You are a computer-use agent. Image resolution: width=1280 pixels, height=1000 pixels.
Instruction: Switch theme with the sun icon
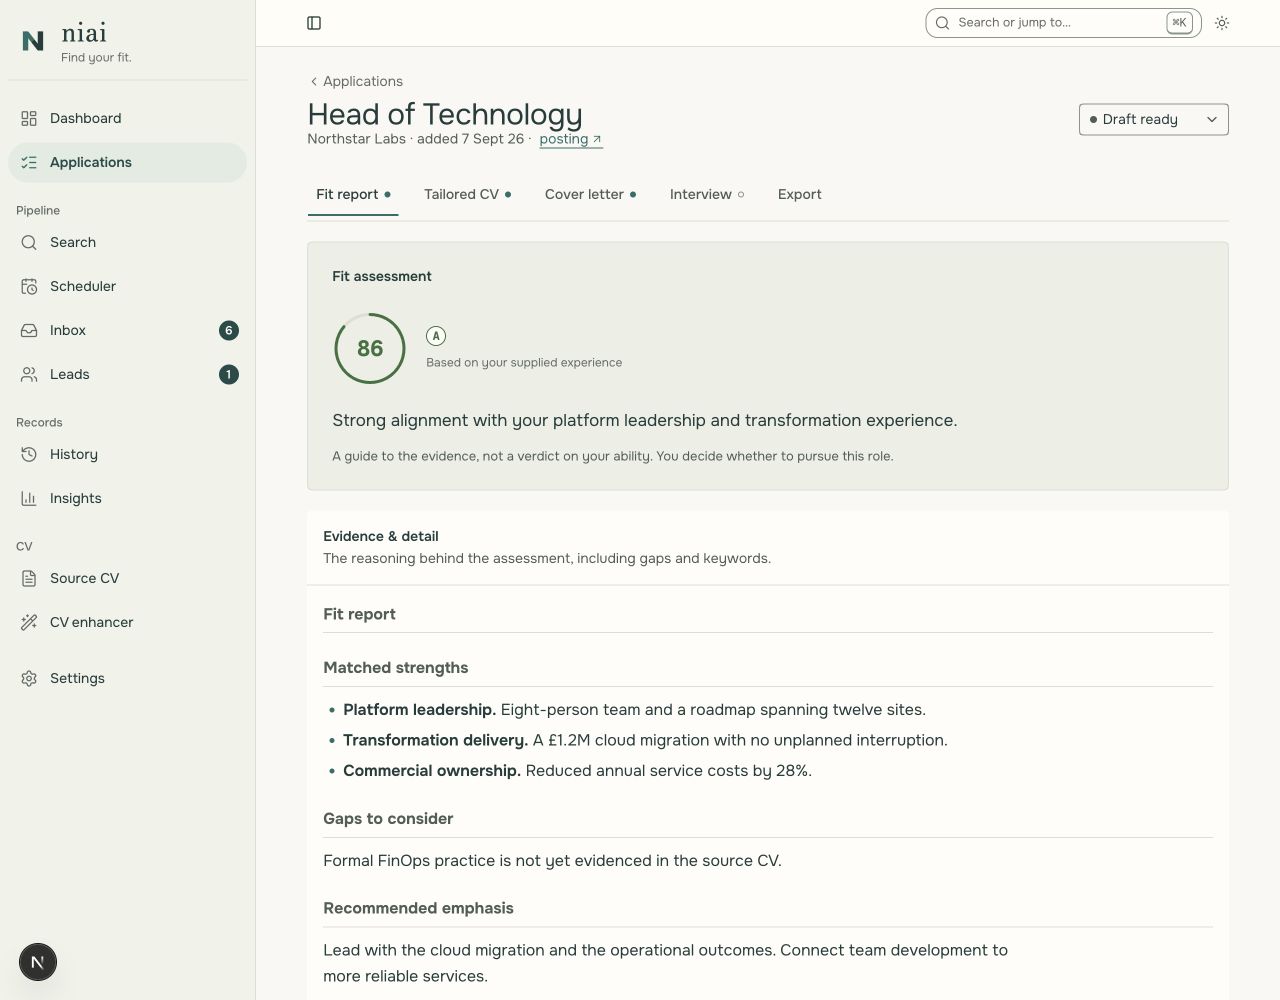point(1222,23)
